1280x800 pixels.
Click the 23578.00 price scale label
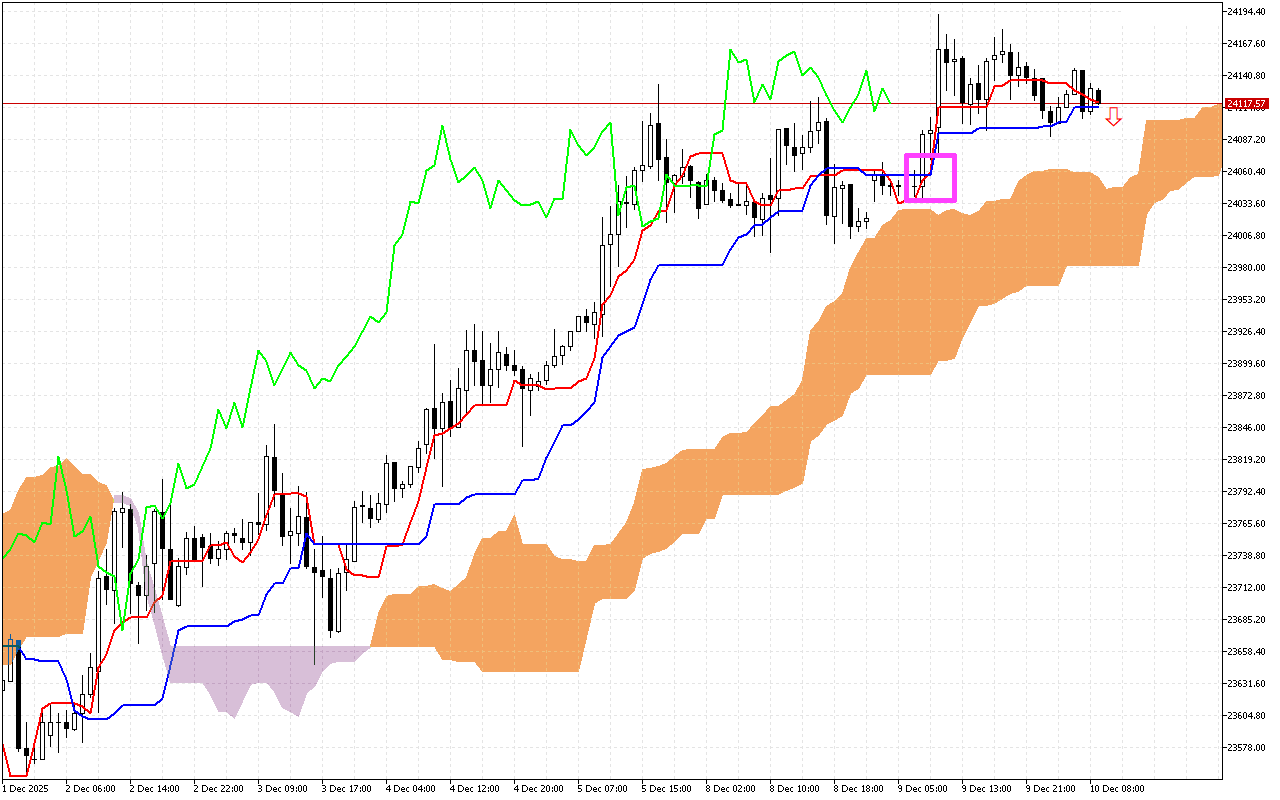click(x=1246, y=747)
